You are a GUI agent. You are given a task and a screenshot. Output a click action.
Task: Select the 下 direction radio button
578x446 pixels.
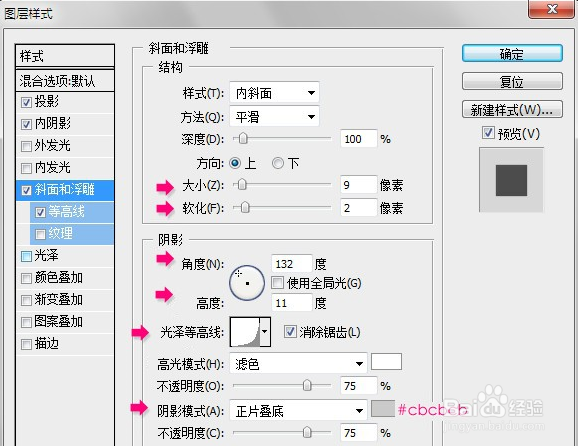point(278,163)
